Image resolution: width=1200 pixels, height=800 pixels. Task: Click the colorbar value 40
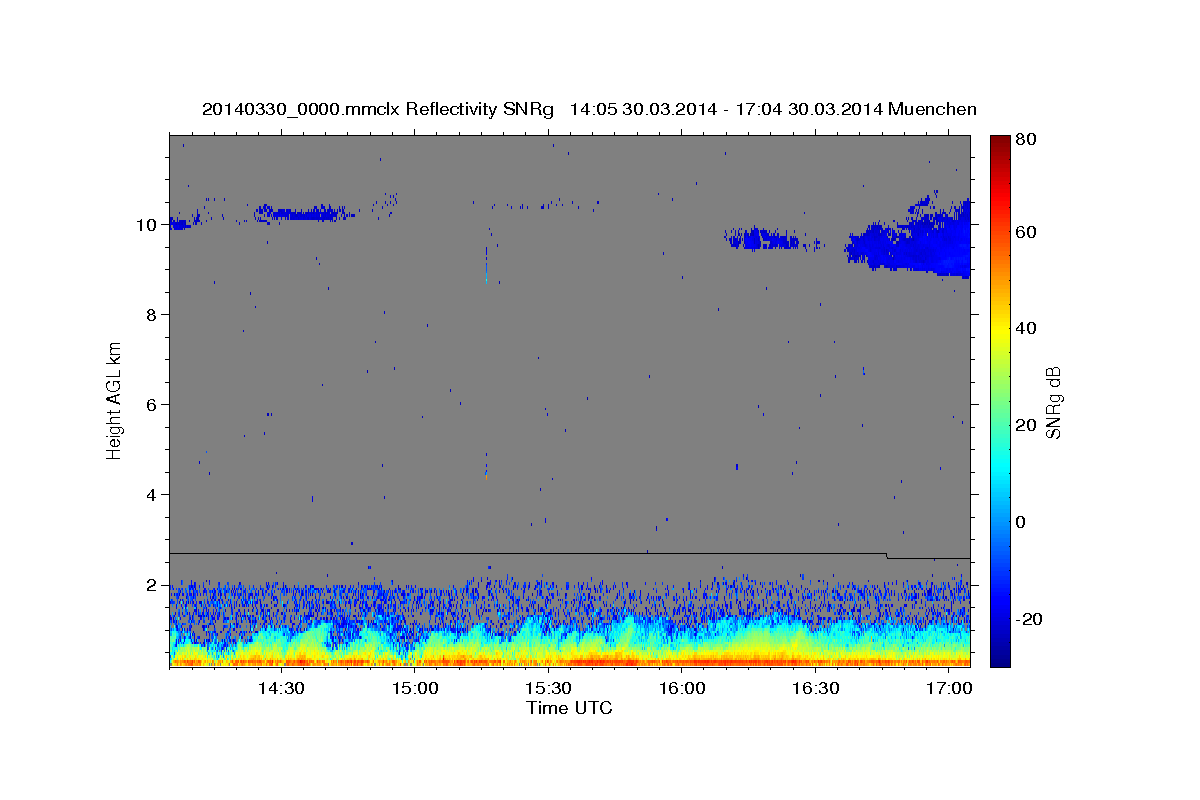point(1028,328)
